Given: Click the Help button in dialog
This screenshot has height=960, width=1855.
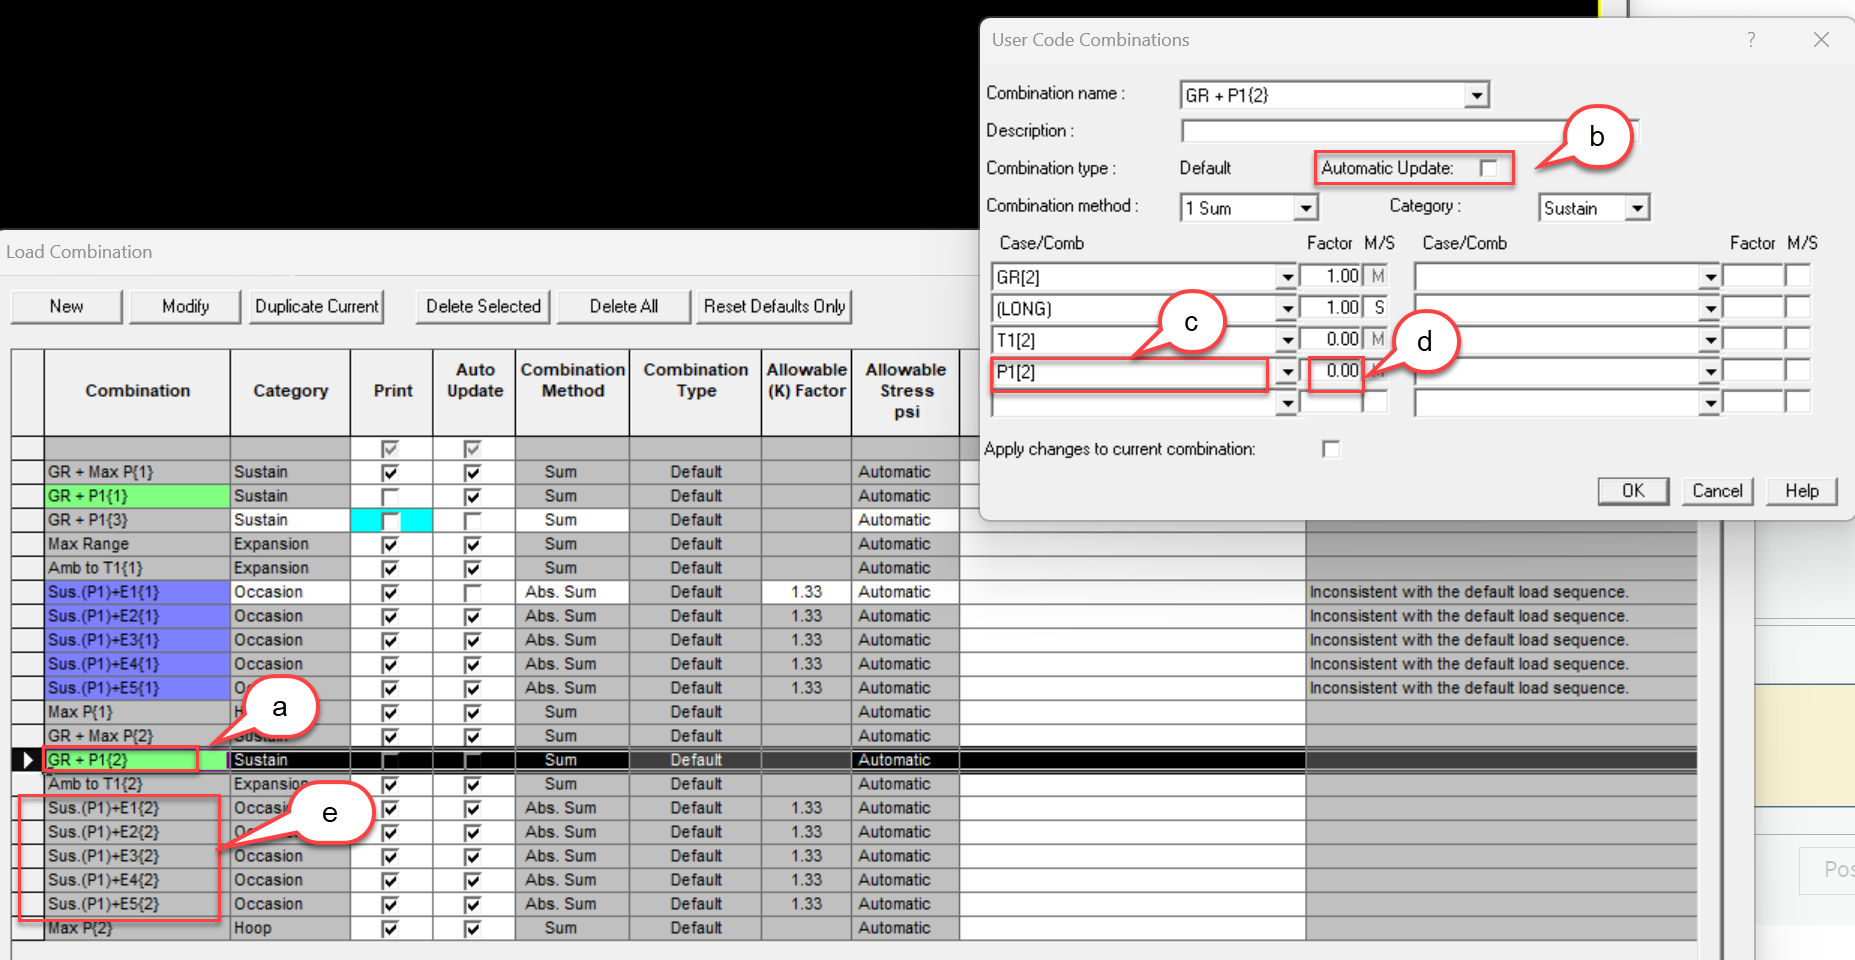Looking at the screenshot, I should (1801, 491).
